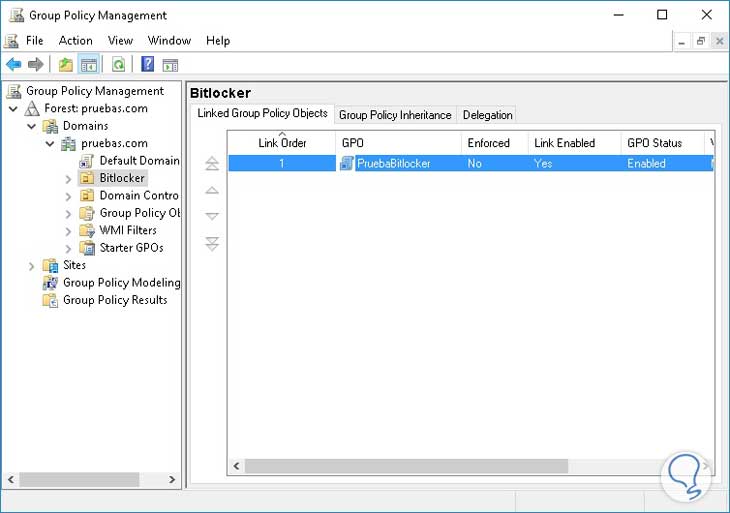
Task: Click the Group Policy Objects folder icon
Action: point(87,213)
